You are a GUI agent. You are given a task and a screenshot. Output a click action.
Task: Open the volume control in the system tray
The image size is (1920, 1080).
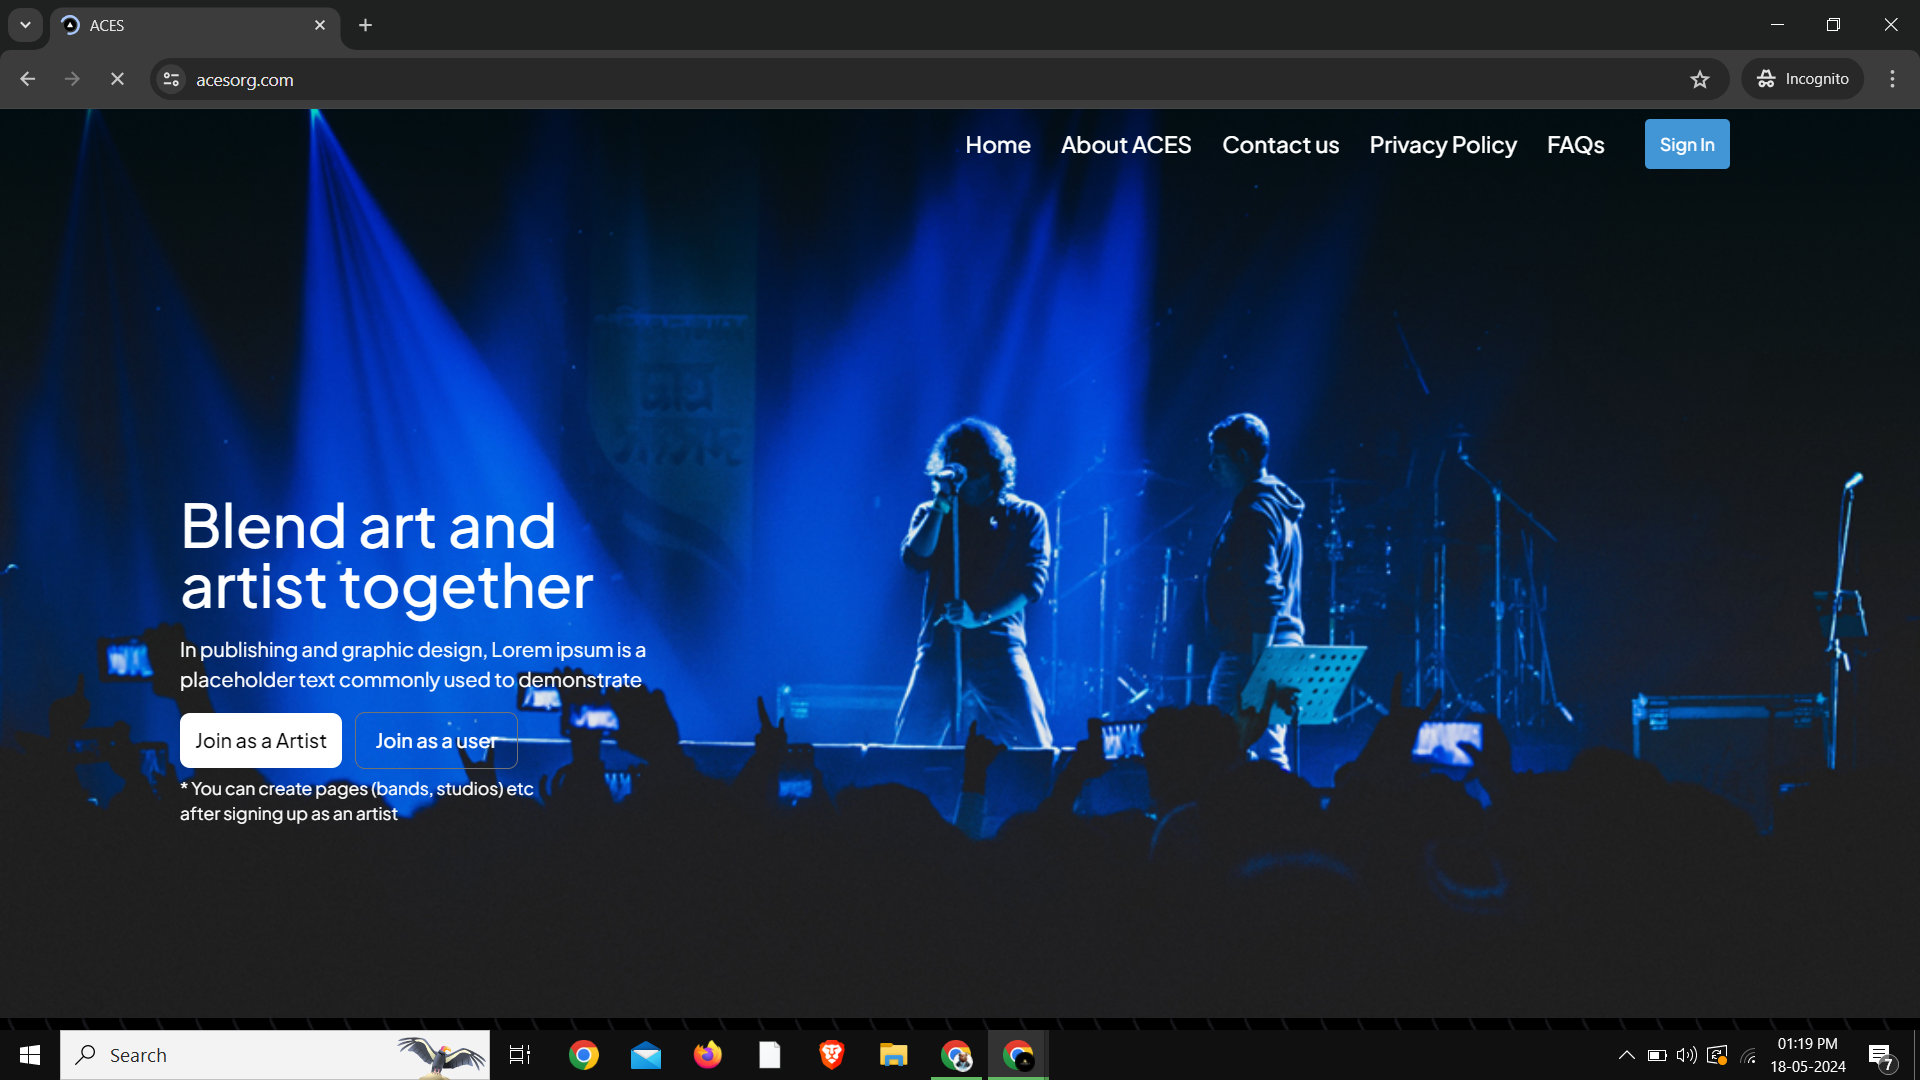pyautogui.click(x=1686, y=1055)
